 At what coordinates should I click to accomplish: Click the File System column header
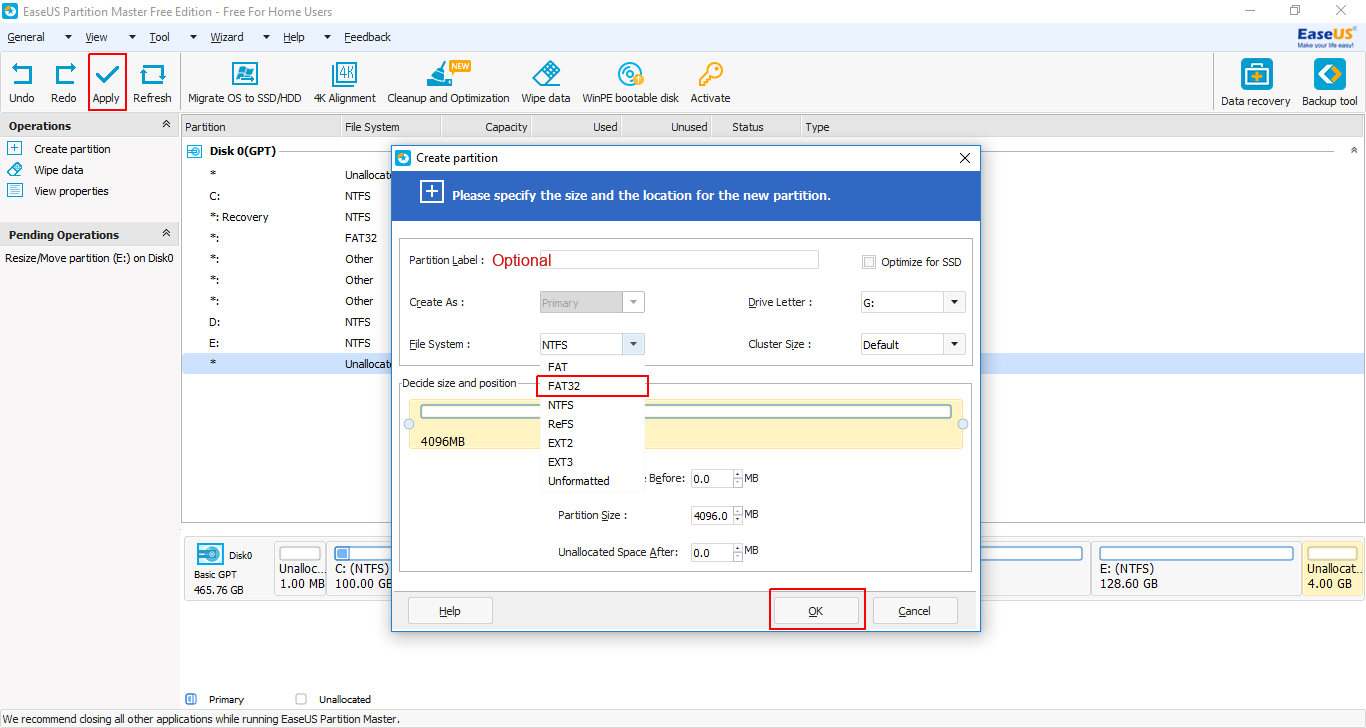[391, 127]
